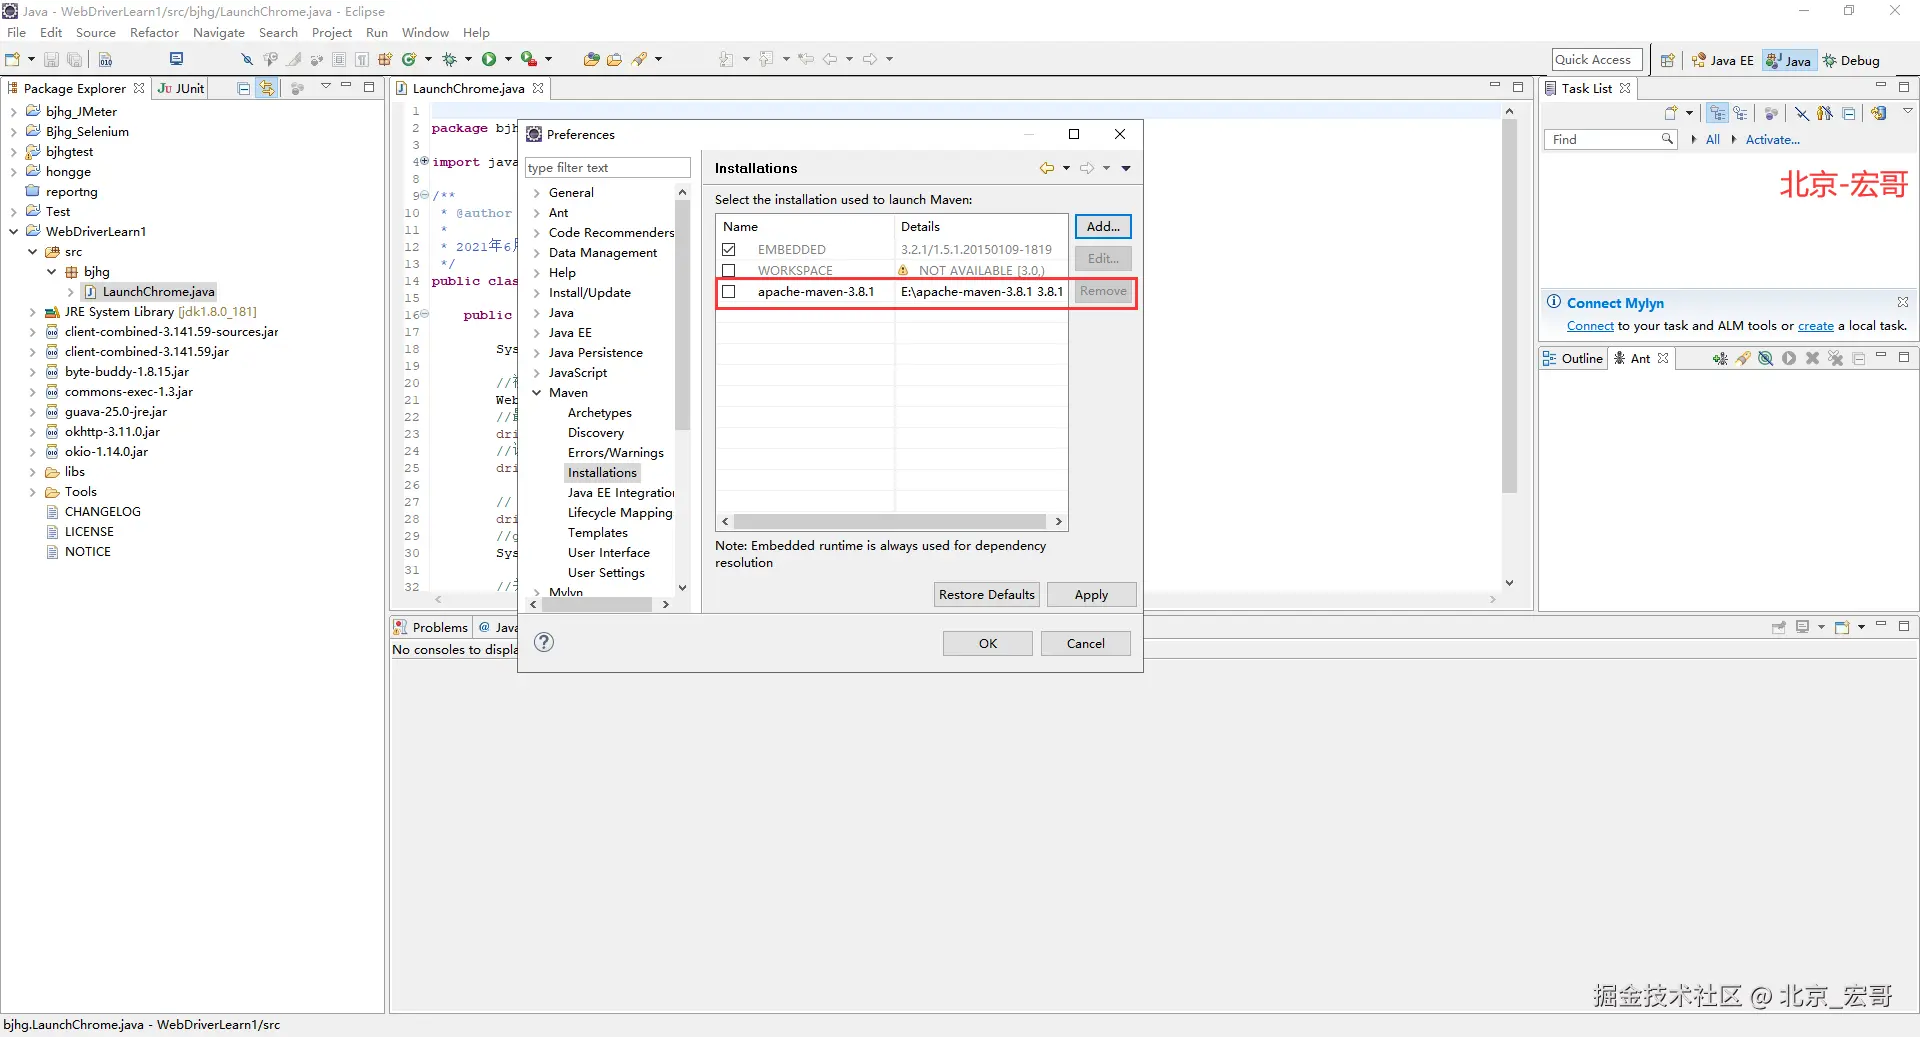
Task: Collapse the Maven preferences node
Action: [x=537, y=393]
